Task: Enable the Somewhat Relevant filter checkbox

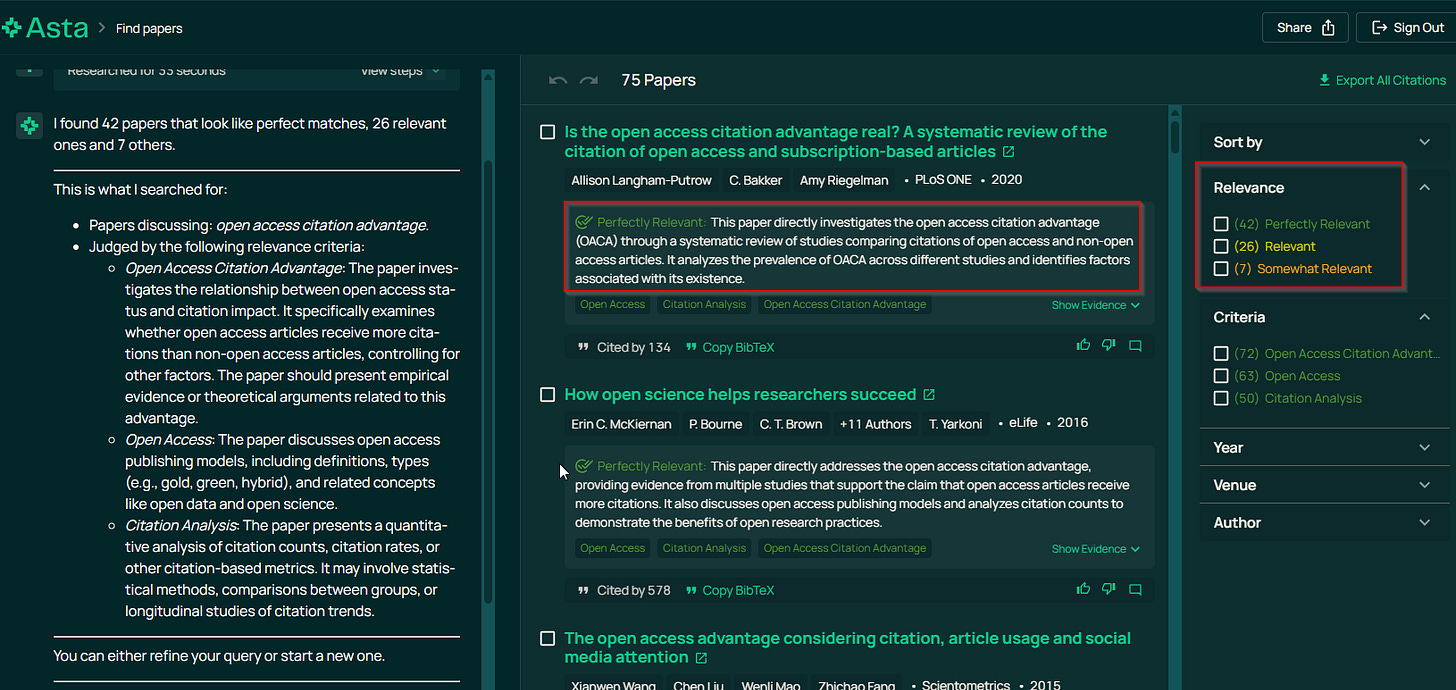Action: [1221, 268]
